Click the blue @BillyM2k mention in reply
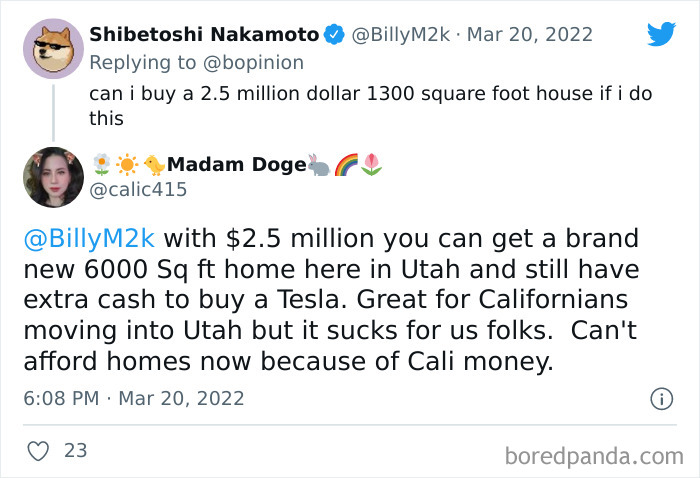 click(89, 241)
